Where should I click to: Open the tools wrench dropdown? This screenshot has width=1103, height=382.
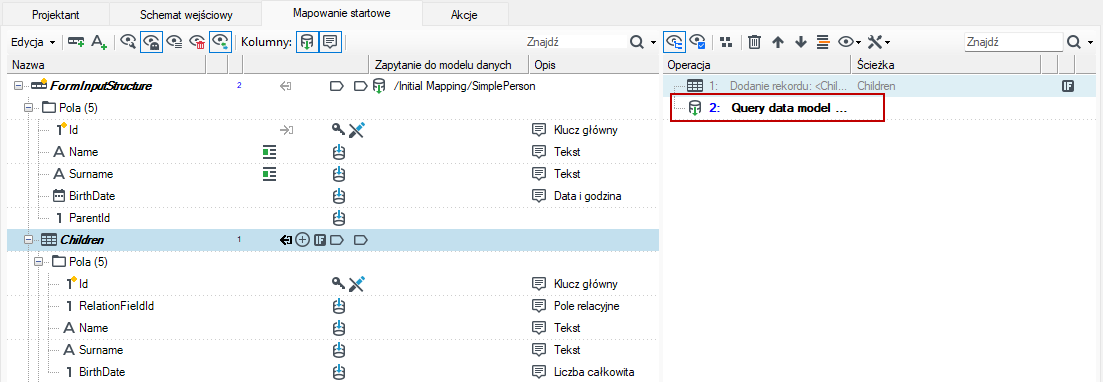[879, 42]
